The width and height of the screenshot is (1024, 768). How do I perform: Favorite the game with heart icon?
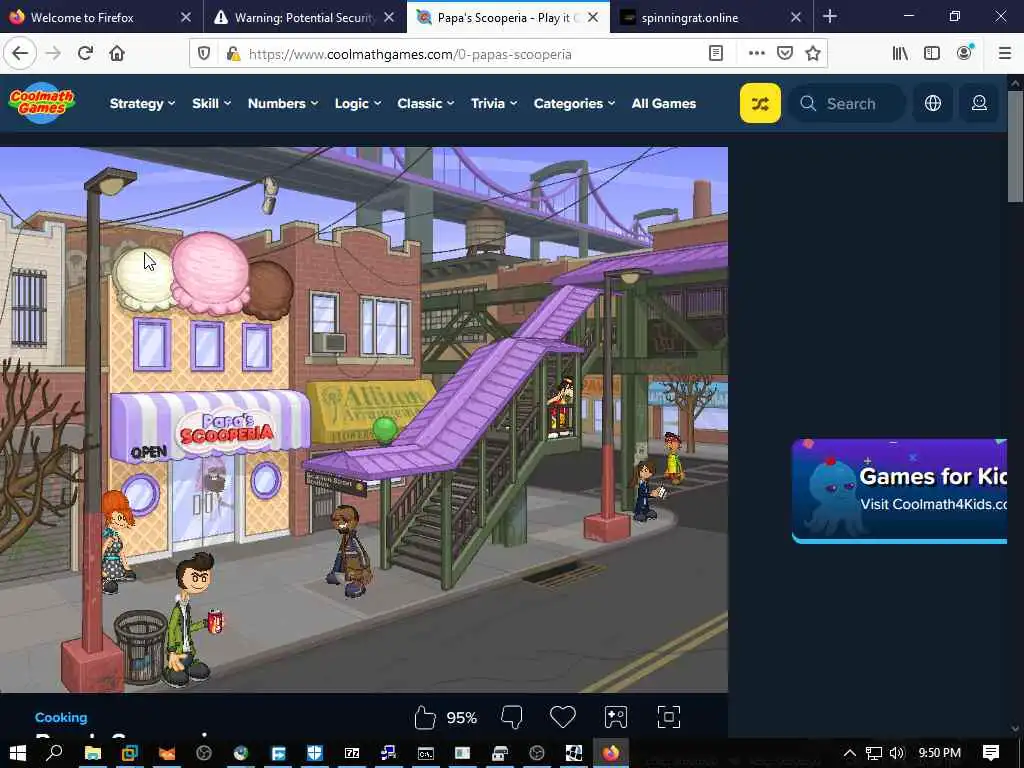pyautogui.click(x=562, y=717)
